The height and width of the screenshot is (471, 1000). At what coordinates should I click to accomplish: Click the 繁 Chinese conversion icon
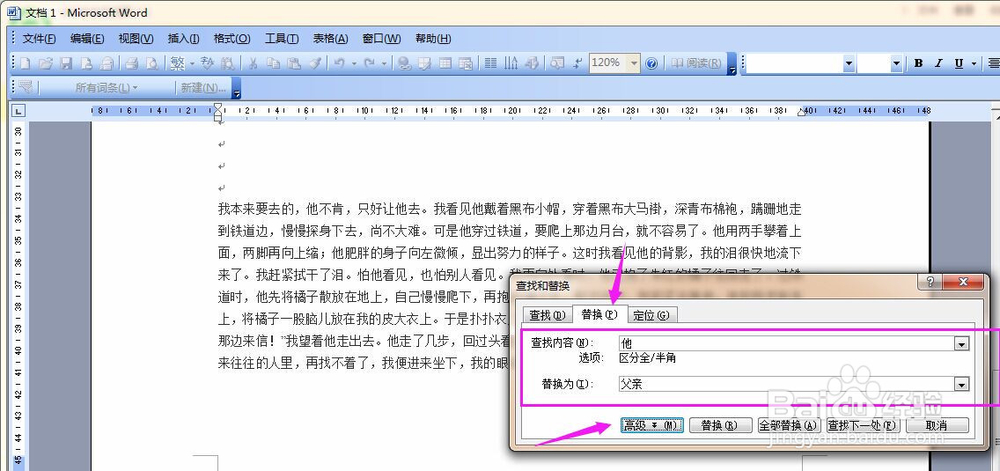point(177,63)
